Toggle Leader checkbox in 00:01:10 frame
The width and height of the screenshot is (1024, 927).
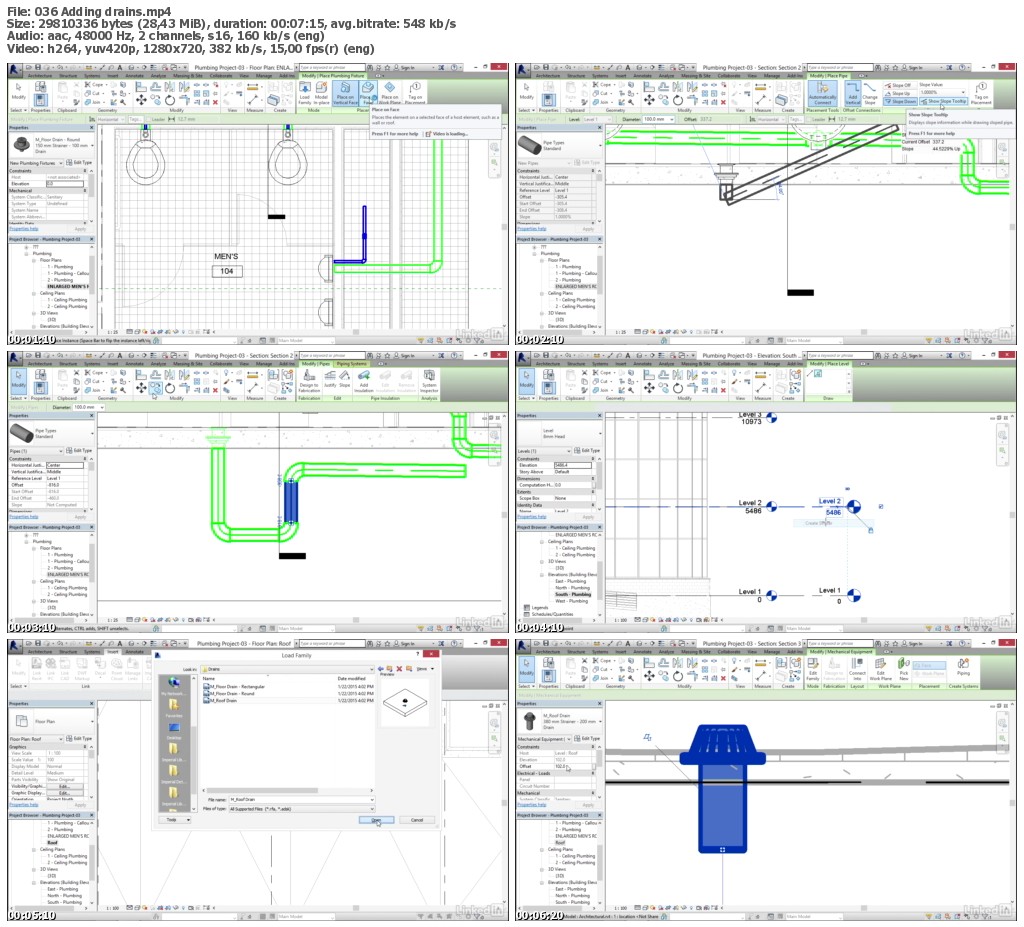tap(148, 120)
